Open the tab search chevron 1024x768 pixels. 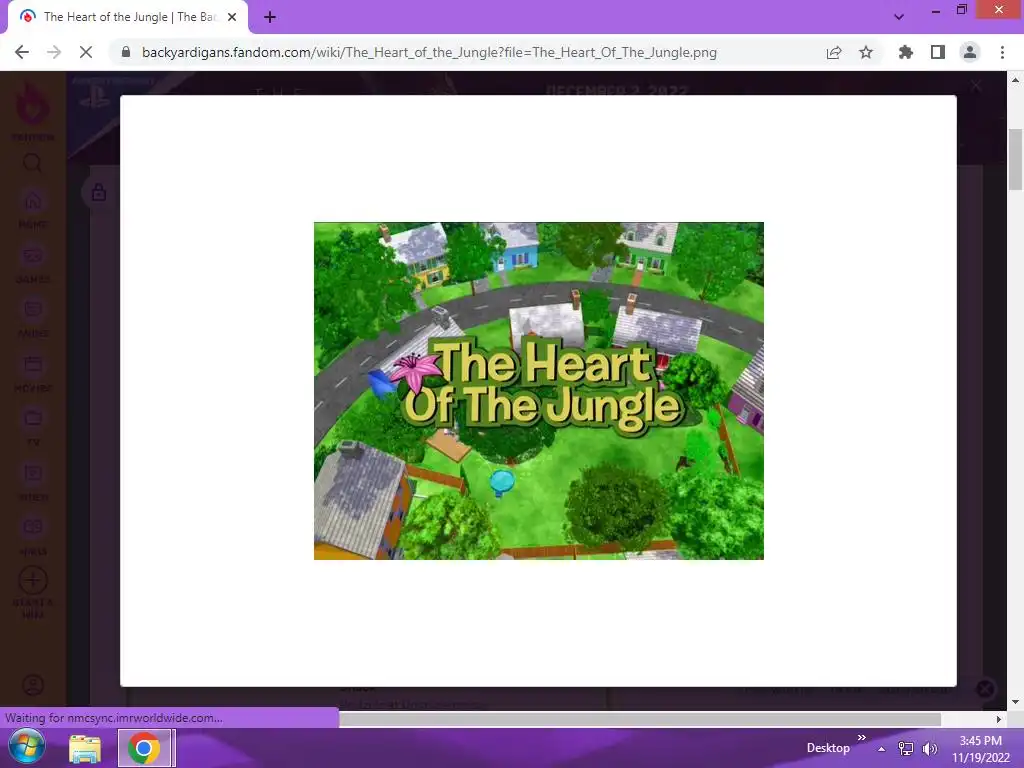coord(899,17)
